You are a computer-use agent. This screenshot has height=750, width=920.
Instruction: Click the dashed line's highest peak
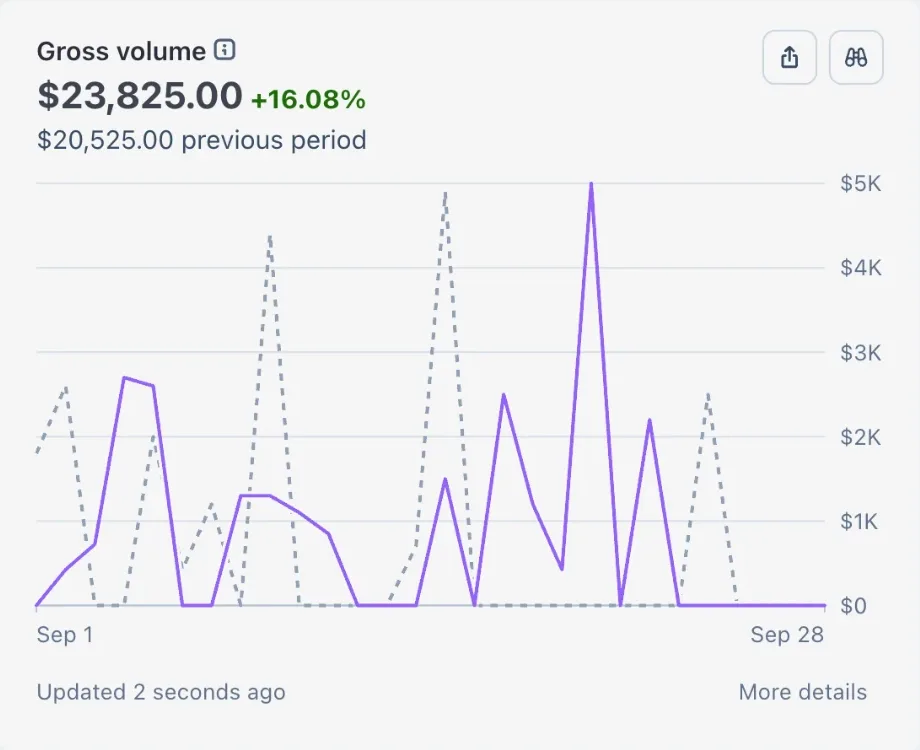pyautogui.click(x=446, y=193)
